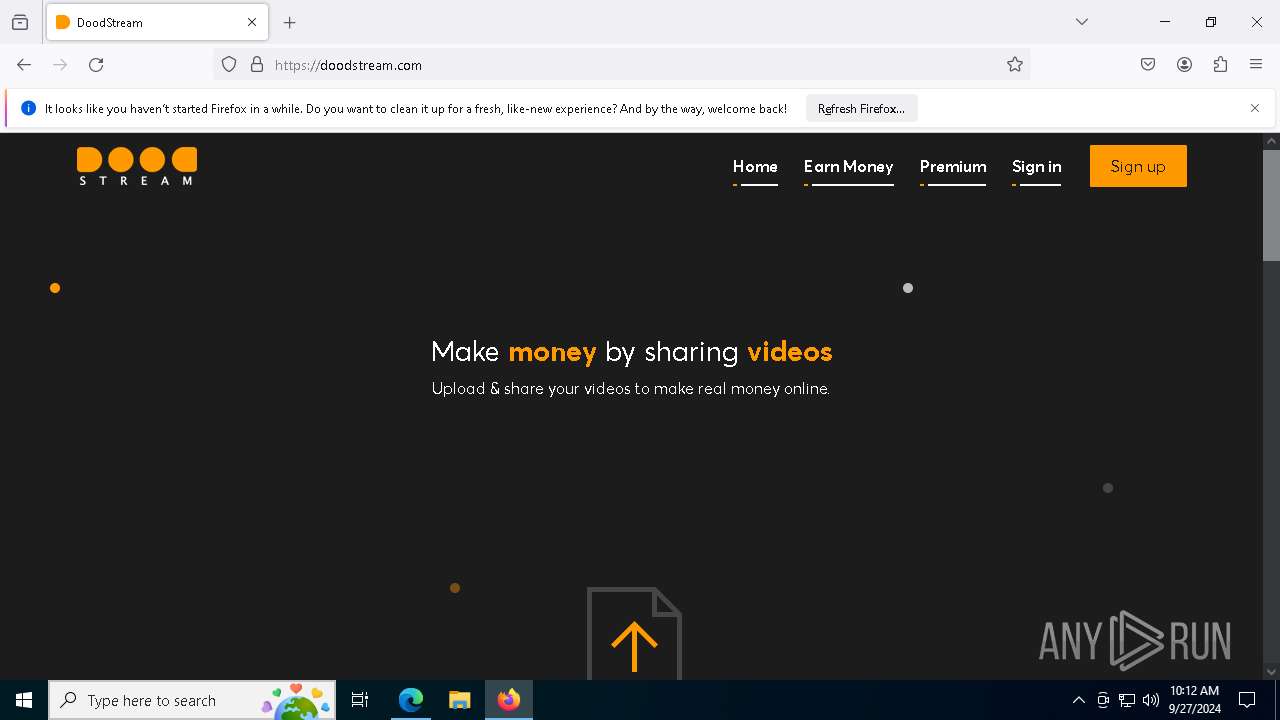Click Firefox icon on taskbar

[509, 700]
